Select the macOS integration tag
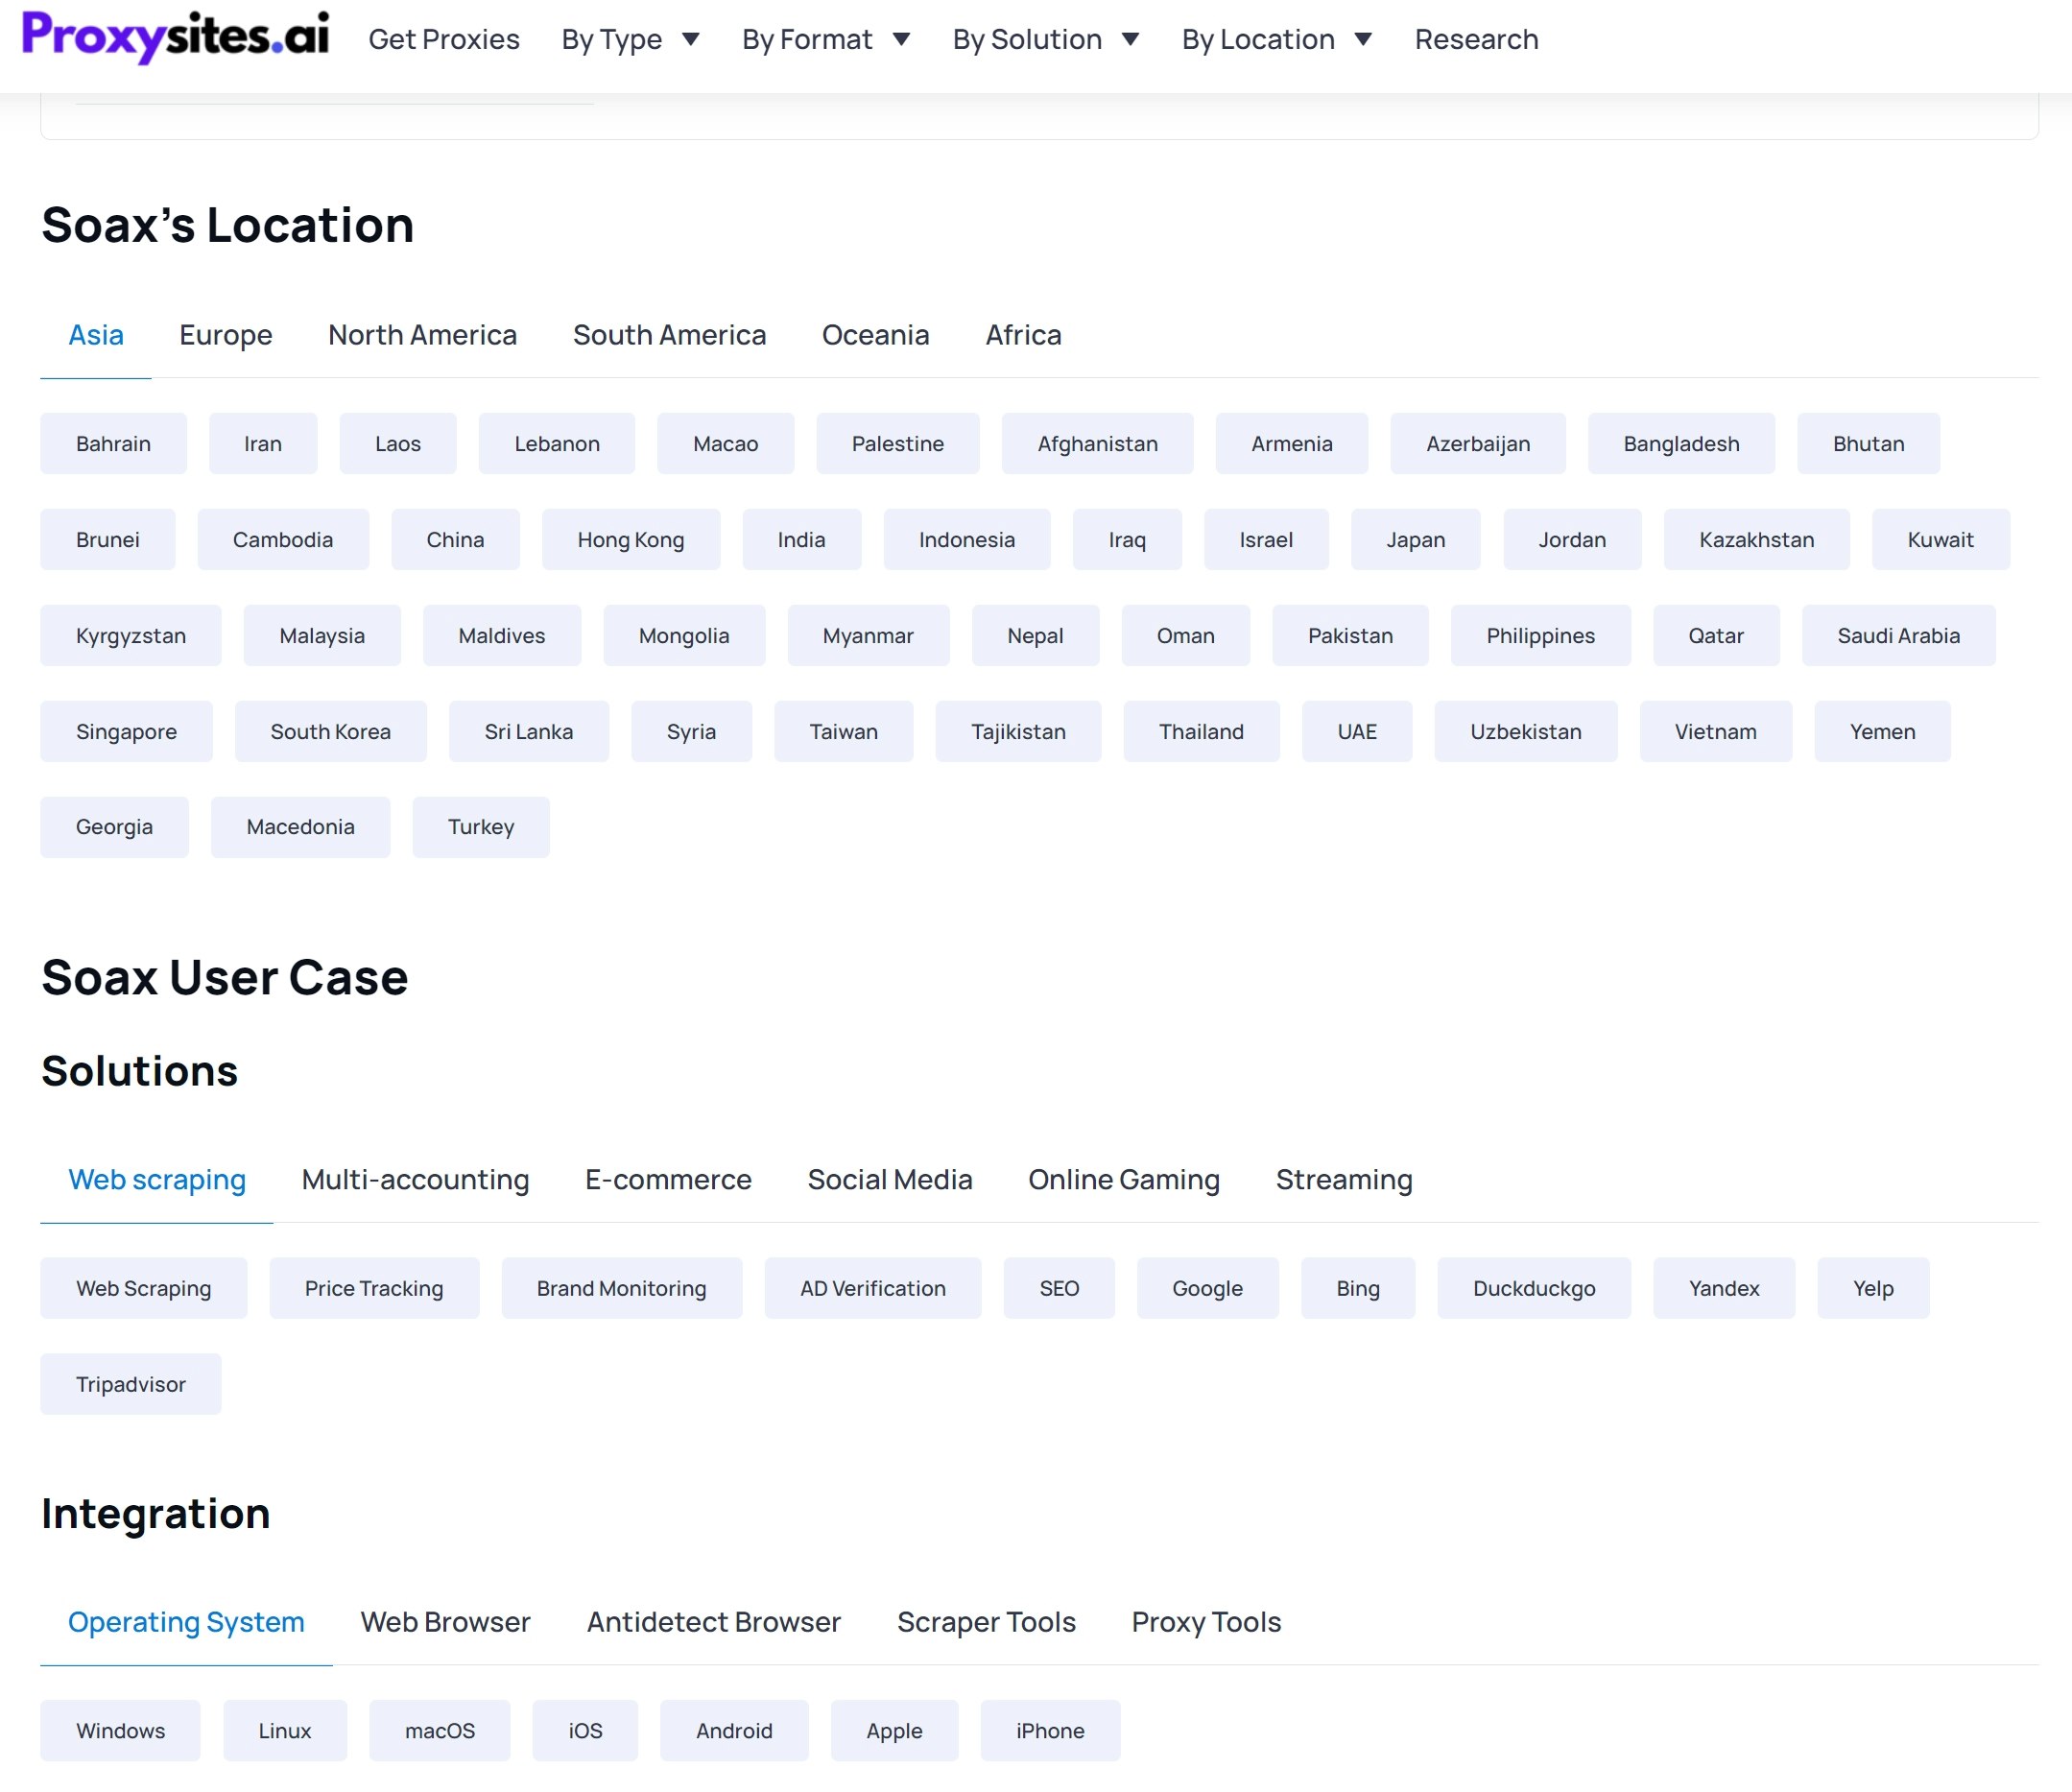 [439, 1731]
